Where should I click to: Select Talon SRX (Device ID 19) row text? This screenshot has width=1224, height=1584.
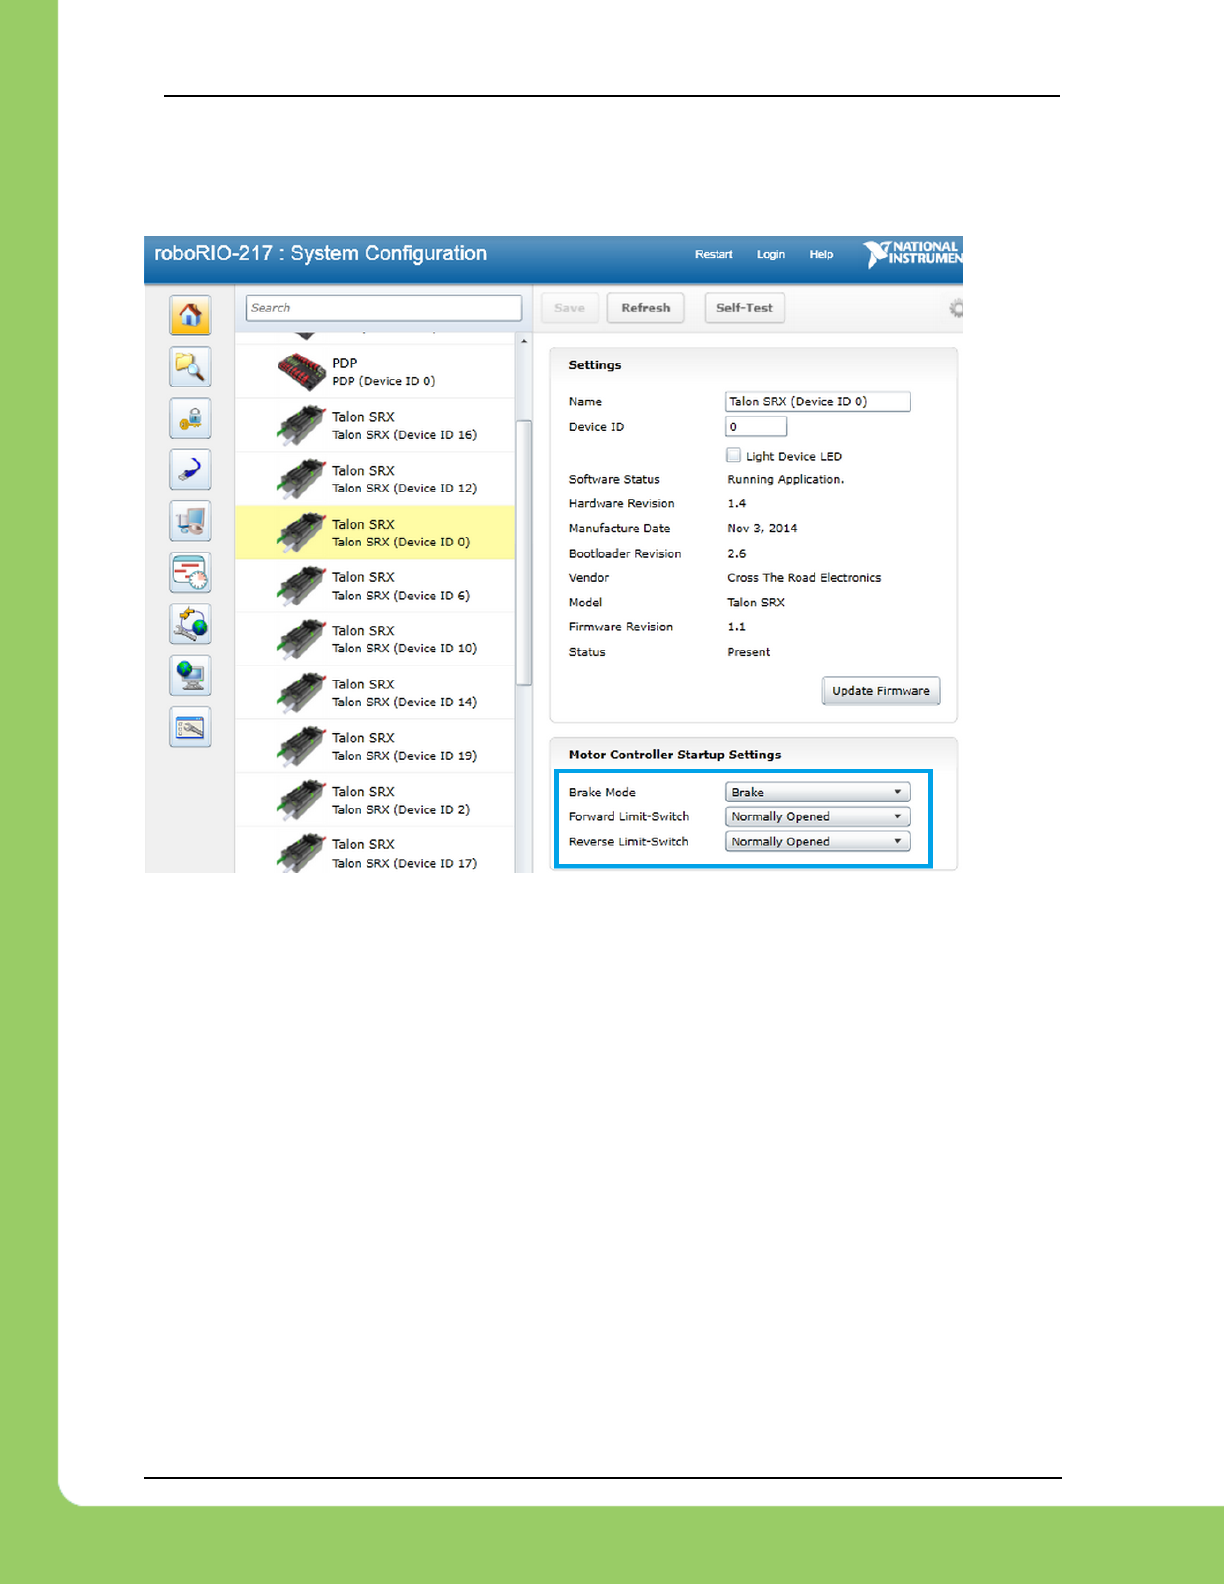tap(405, 756)
